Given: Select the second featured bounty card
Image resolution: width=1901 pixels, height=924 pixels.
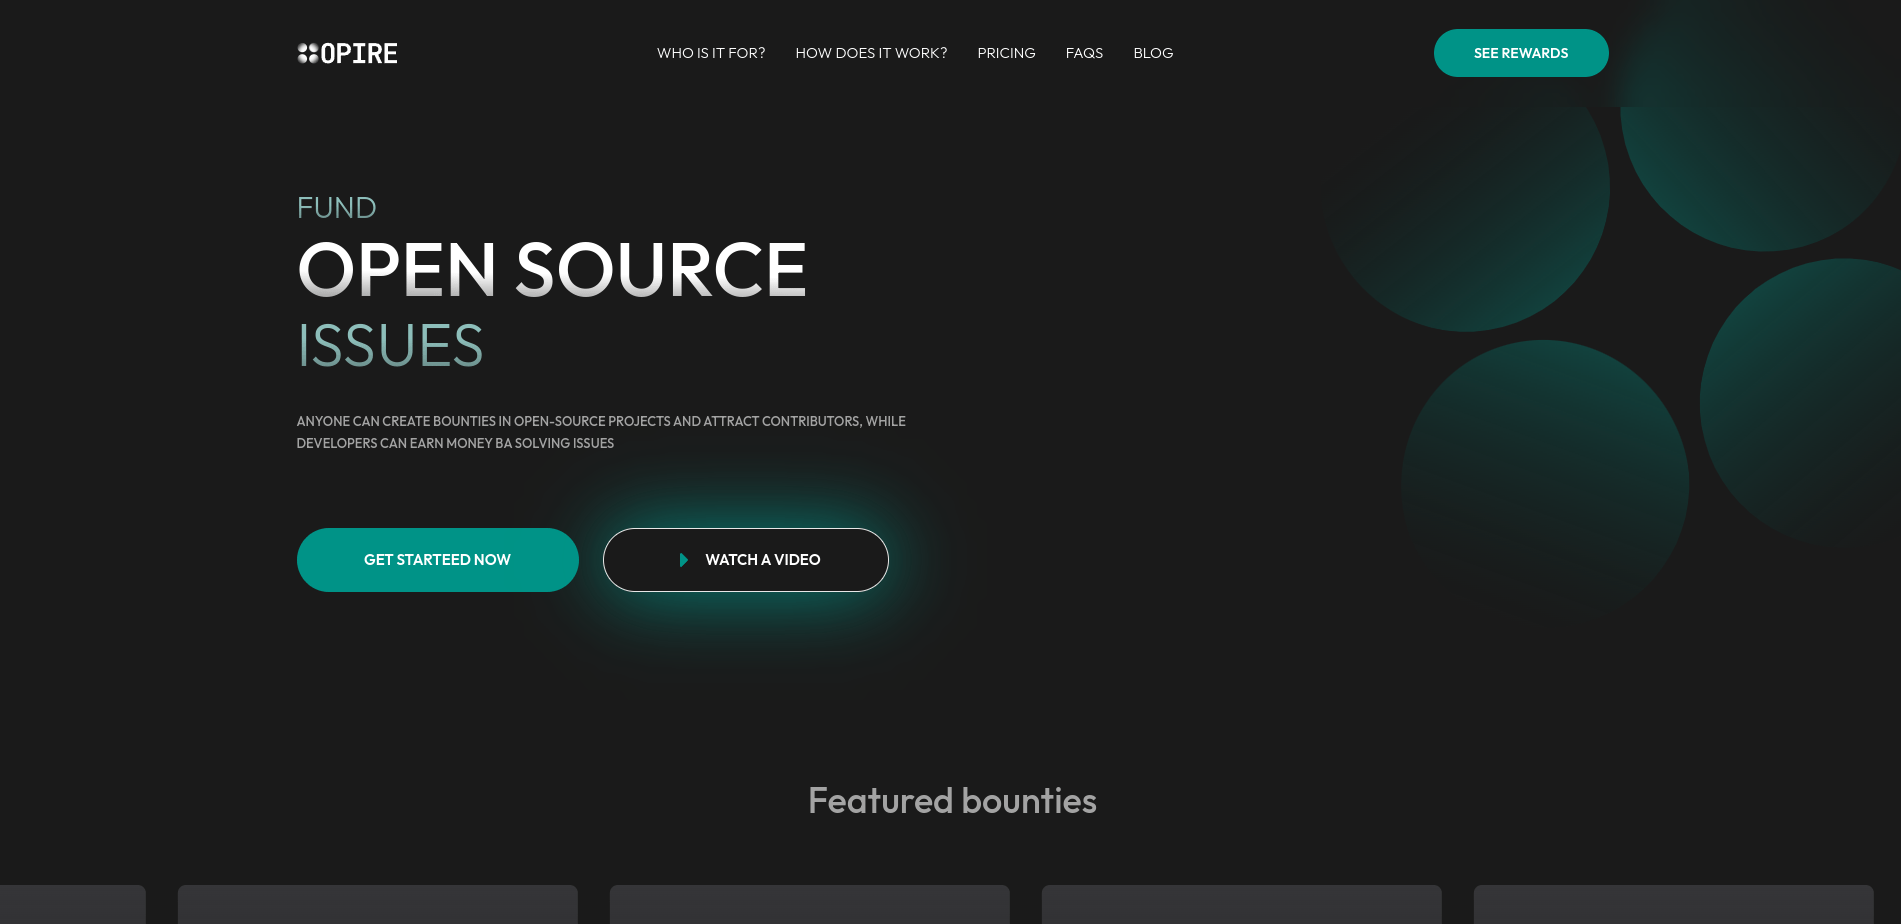Looking at the screenshot, I should coord(377,905).
